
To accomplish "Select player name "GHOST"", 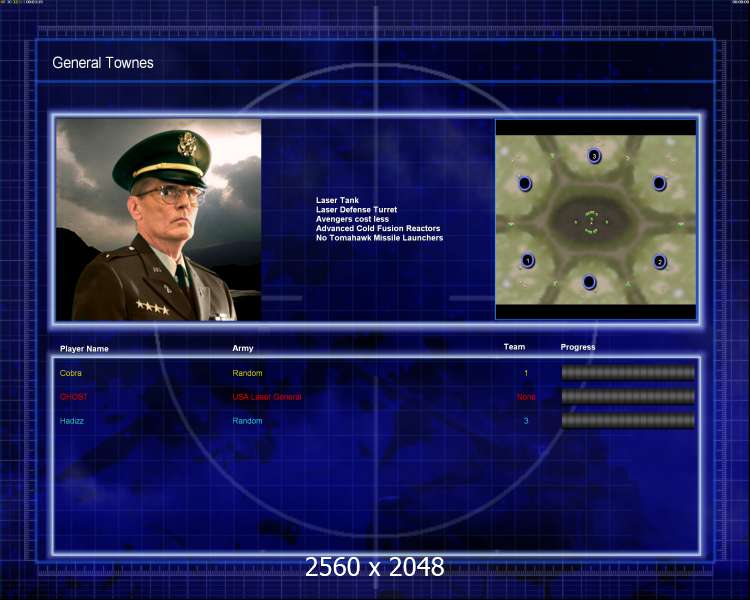I will (74, 397).
